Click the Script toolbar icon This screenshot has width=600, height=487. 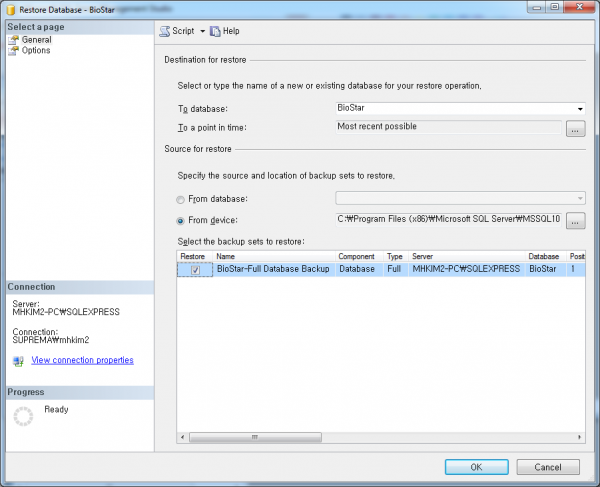click(x=165, y=31)
